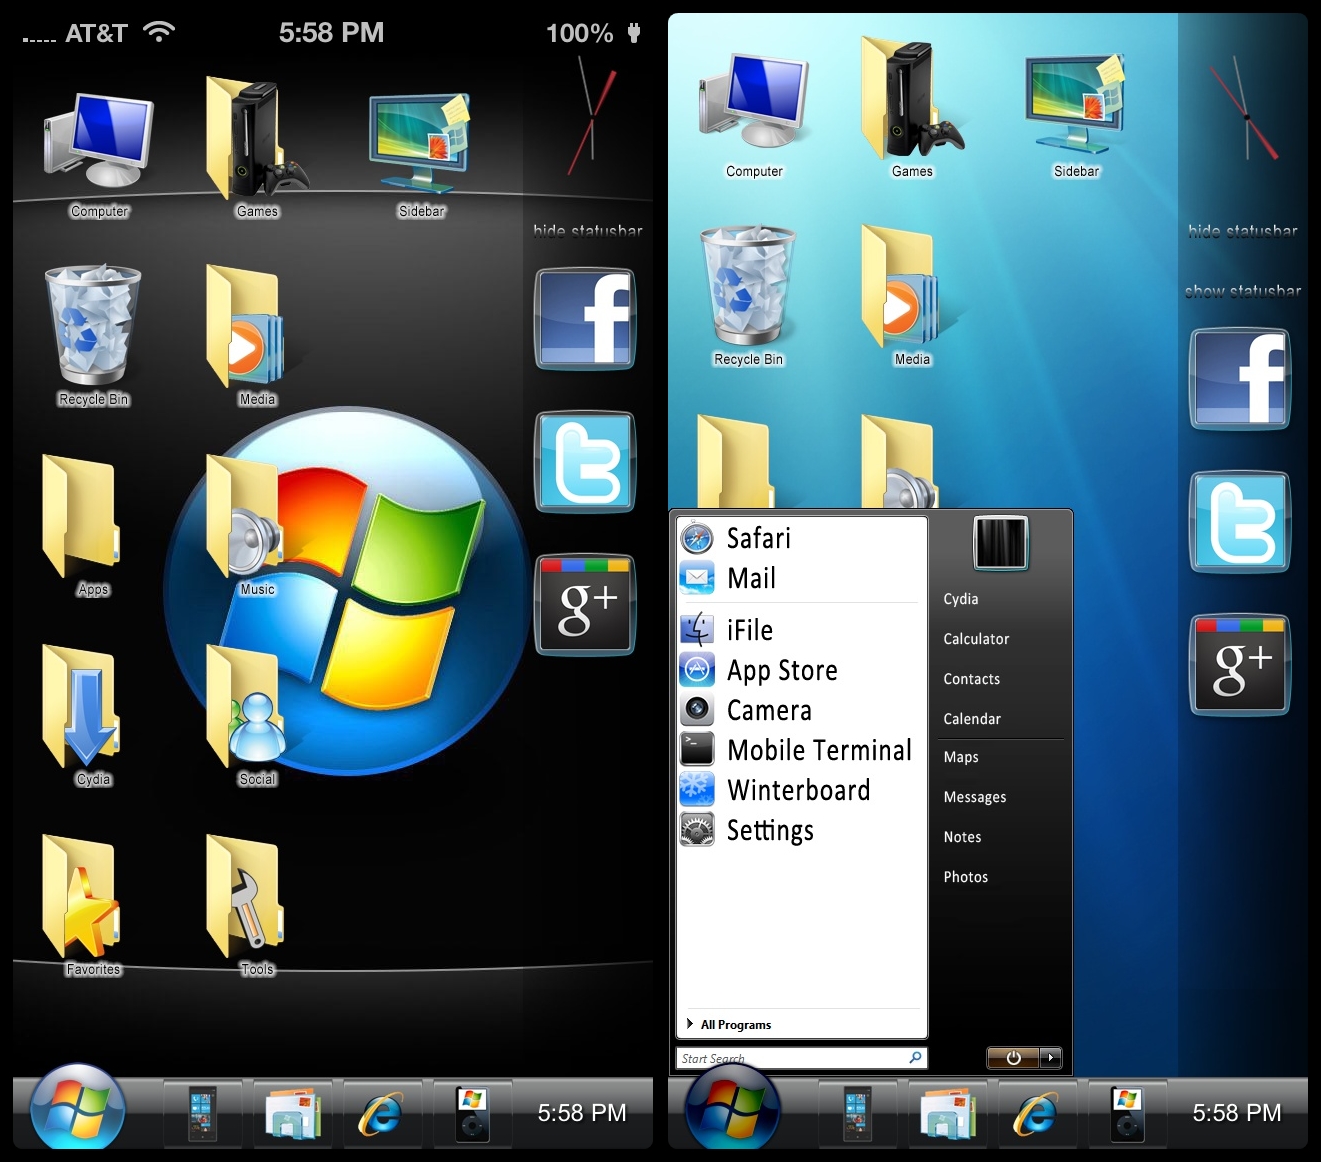
Task: Open Games folder in the right blue screen
Action: pos(911,100)
